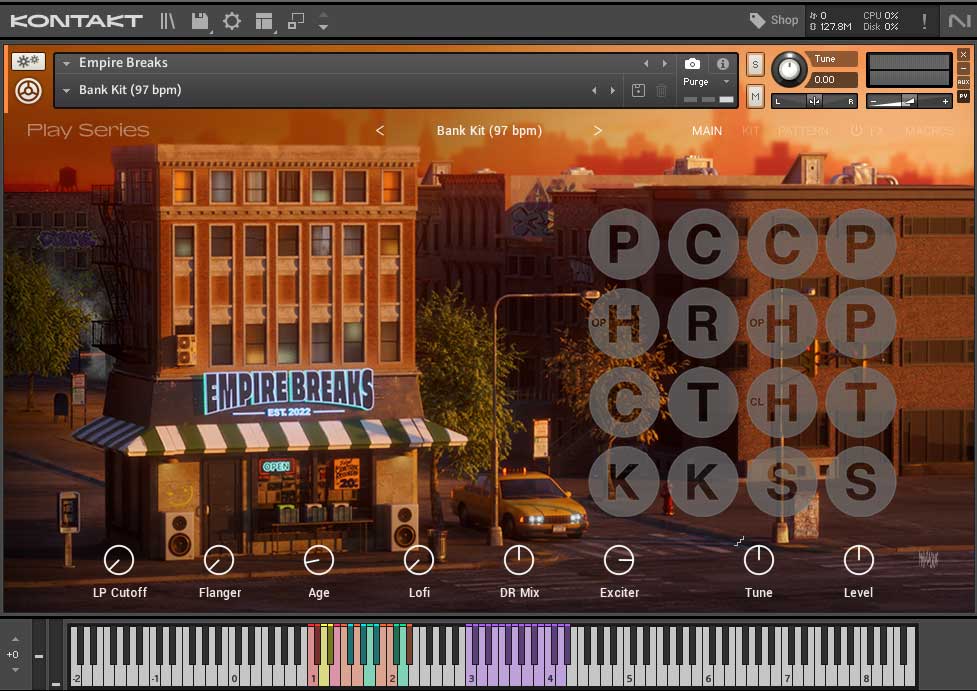Click the Age knob
Screen dimensions: 977x691
[x=319, y=560]
